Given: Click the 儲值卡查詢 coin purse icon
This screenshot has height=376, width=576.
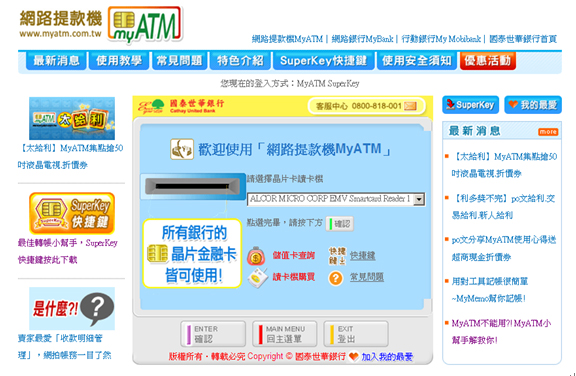Looking at the screenshot, I should pyautogui.click(x=256, y=256).
